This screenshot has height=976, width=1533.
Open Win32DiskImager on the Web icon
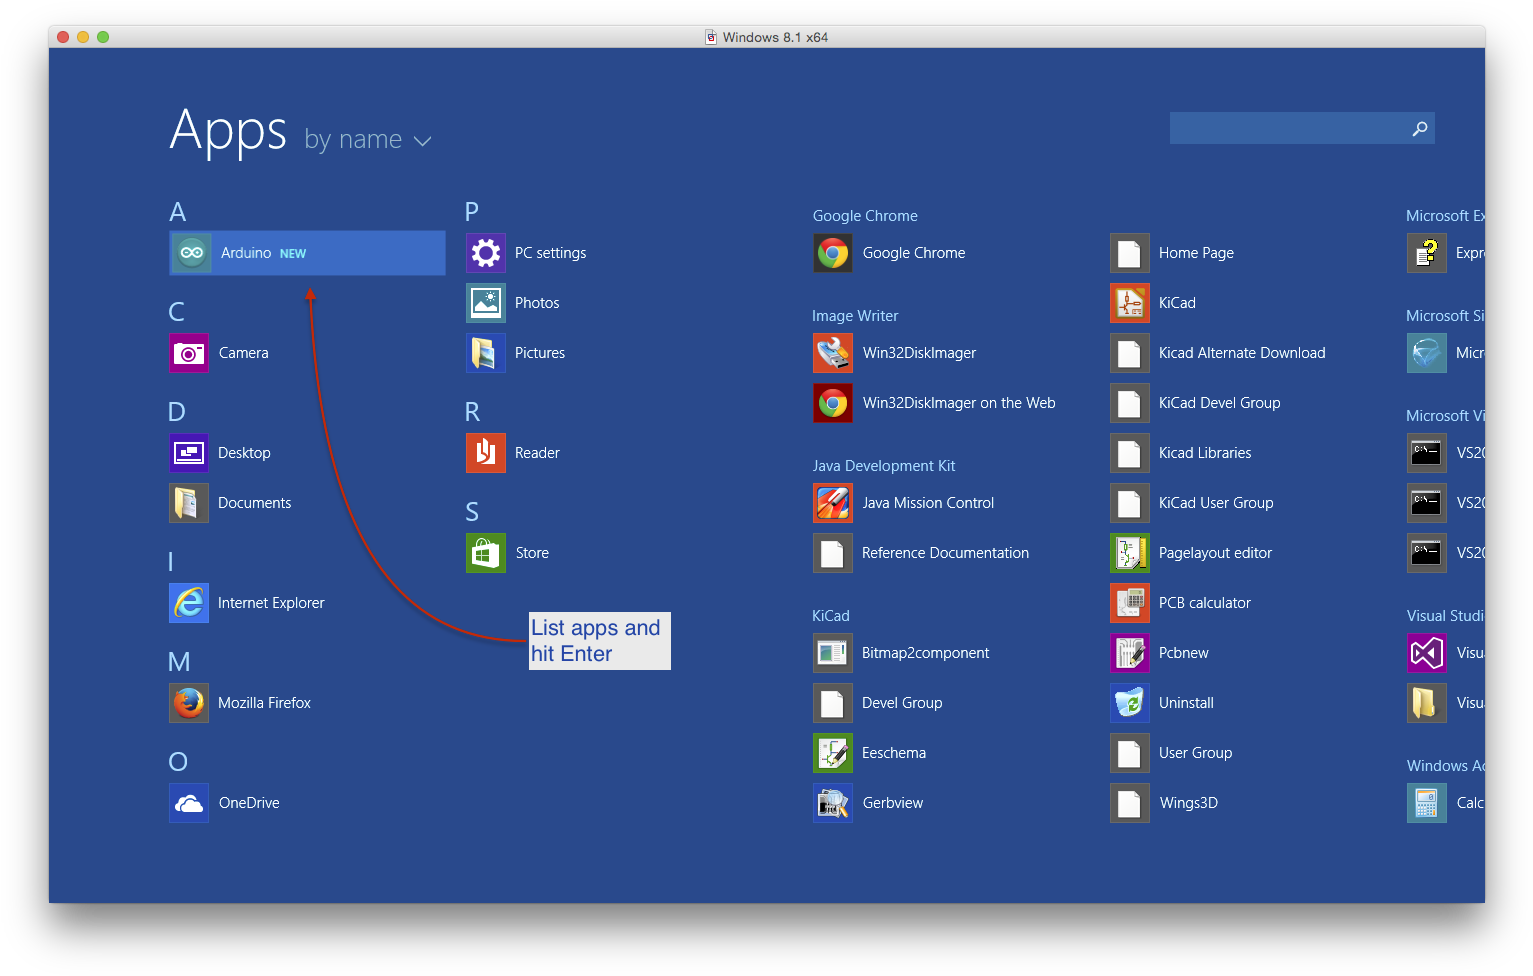[833, 403]
